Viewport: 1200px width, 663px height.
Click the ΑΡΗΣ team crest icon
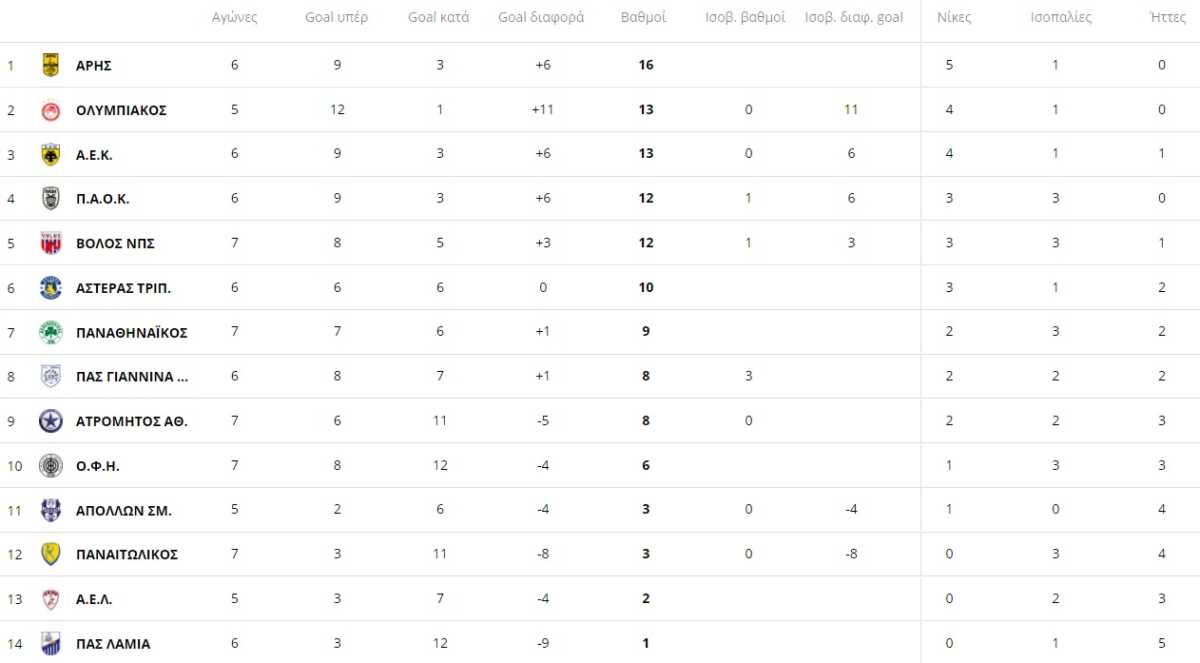[50, 65]
